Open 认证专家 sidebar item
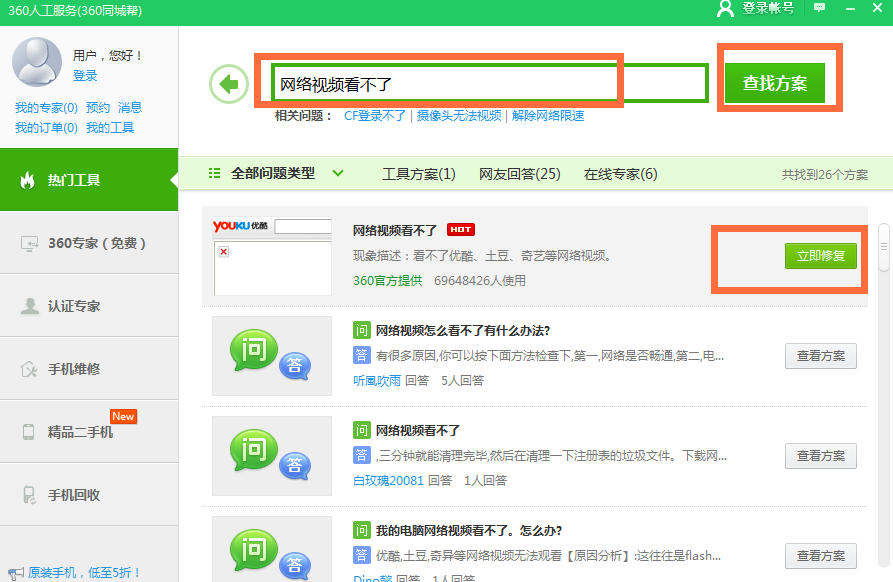The height and width of the screenshot is (582, 893). (89, 306)
